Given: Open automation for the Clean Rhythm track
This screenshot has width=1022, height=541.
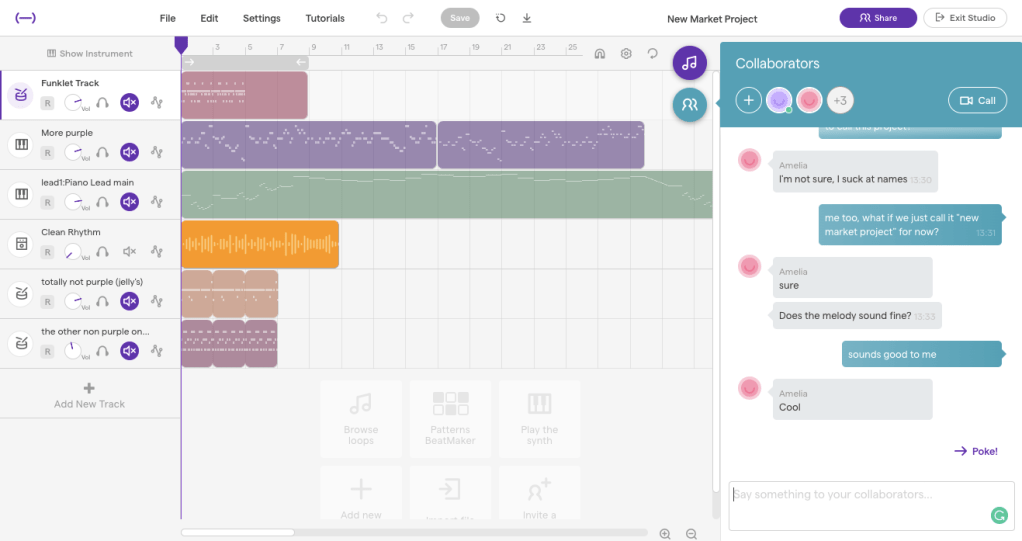Looking at the screenshot, I should pyautogui.click(x=156, y=252).
